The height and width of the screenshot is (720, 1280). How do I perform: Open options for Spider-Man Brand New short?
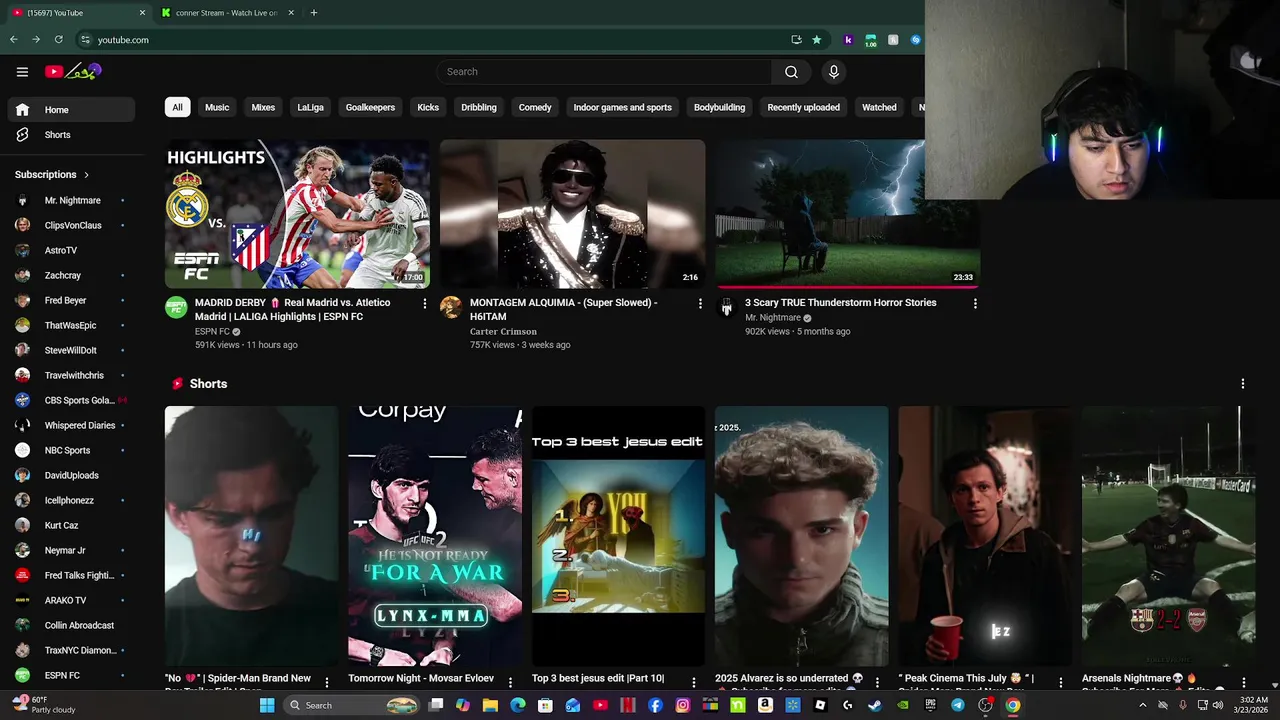tap(326, 682)
